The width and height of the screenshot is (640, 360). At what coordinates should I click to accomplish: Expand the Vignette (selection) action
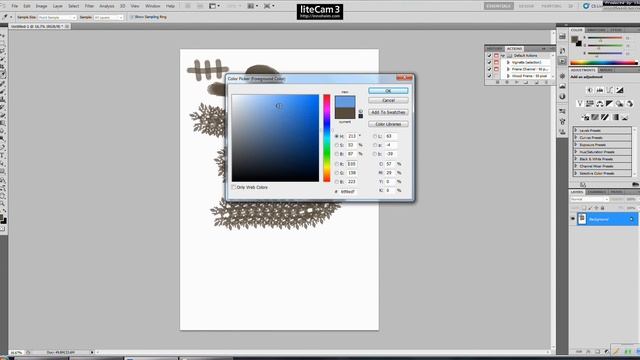point(508,62)
